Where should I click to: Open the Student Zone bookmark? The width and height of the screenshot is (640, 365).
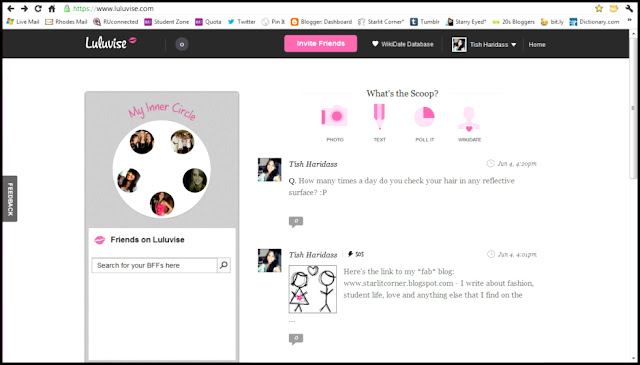(167, 22)
